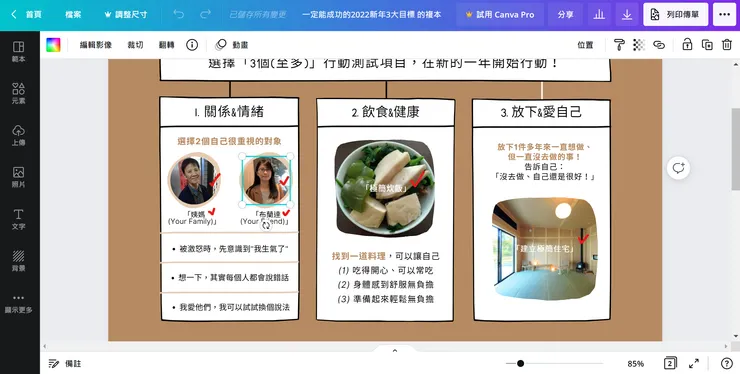740x374 pixels.
Task: Open help question mark icon
Action: point(727,363)
